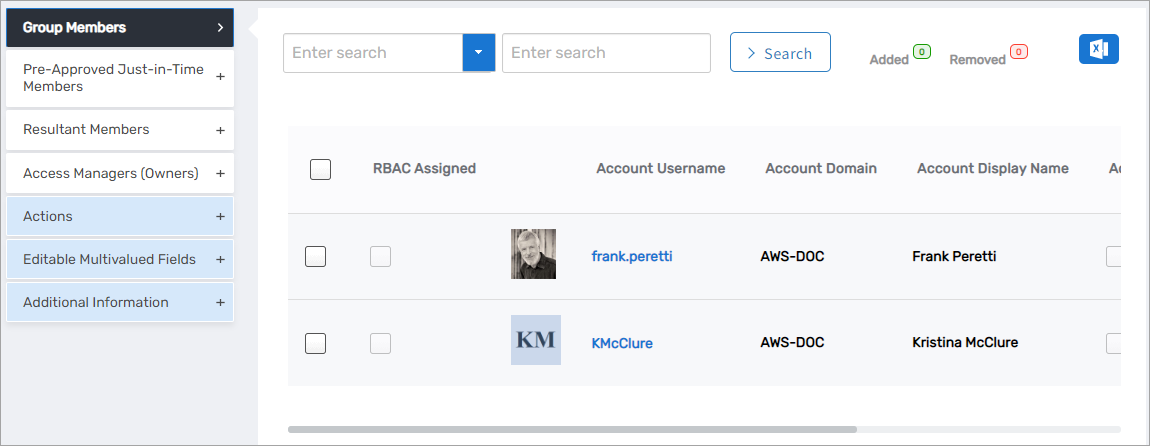Click the Excel export icon
The height and width of the screenshot is (446, 1150).
pos(1098,49)
